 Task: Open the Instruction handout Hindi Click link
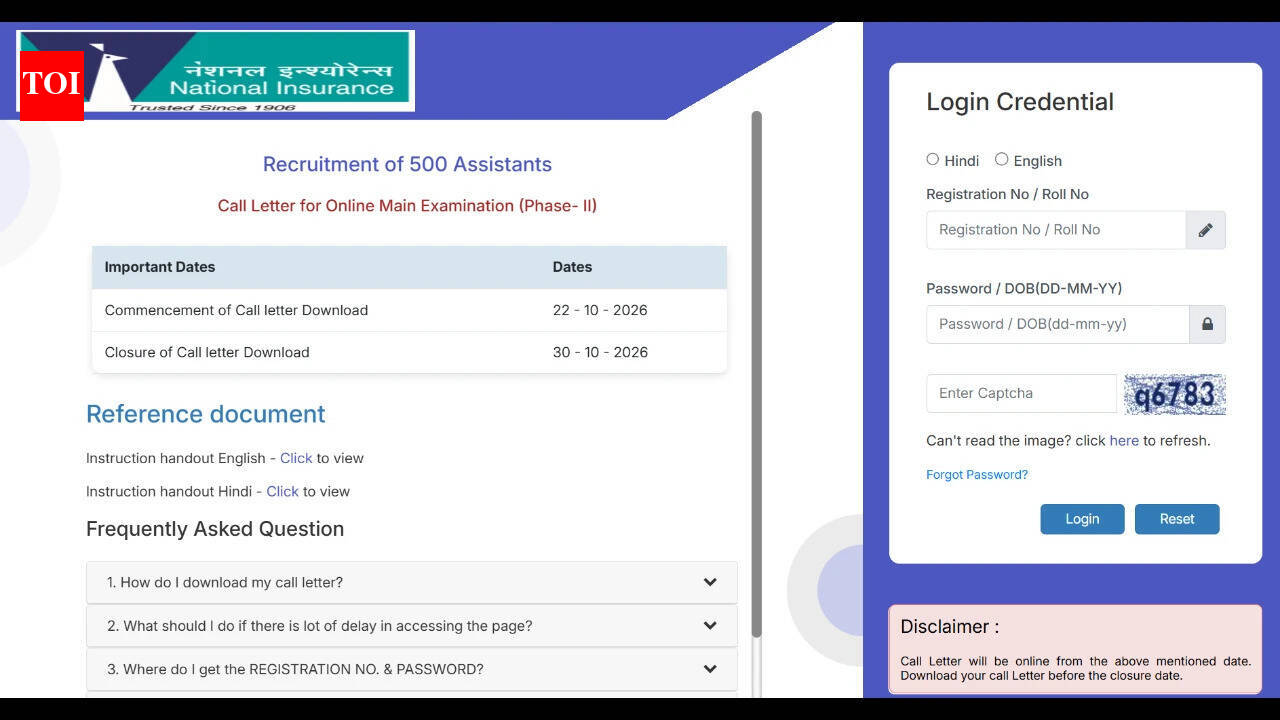pos(282,491)
